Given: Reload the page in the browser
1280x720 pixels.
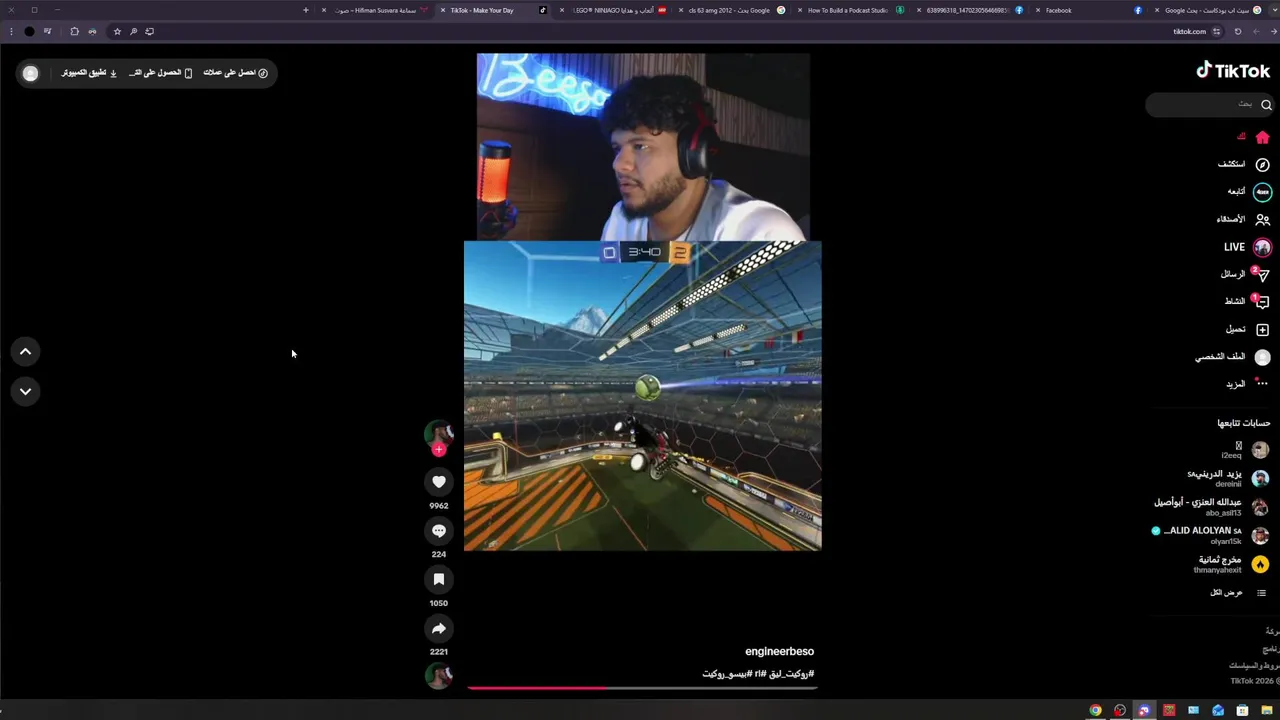Looking at the screenshot, I should [x=1238, y=31].
